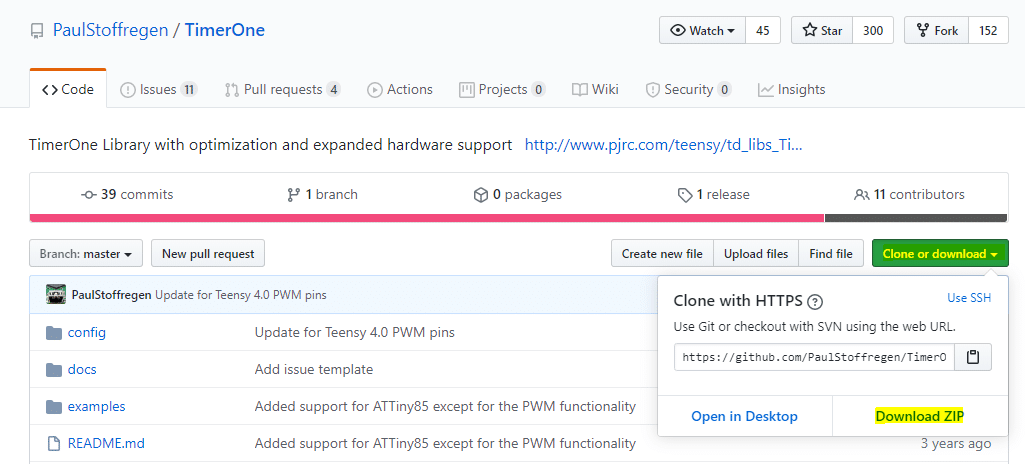Switch to the Issues tab
1025x464 pixels.
pyautogui.click(x=158, y=90)
